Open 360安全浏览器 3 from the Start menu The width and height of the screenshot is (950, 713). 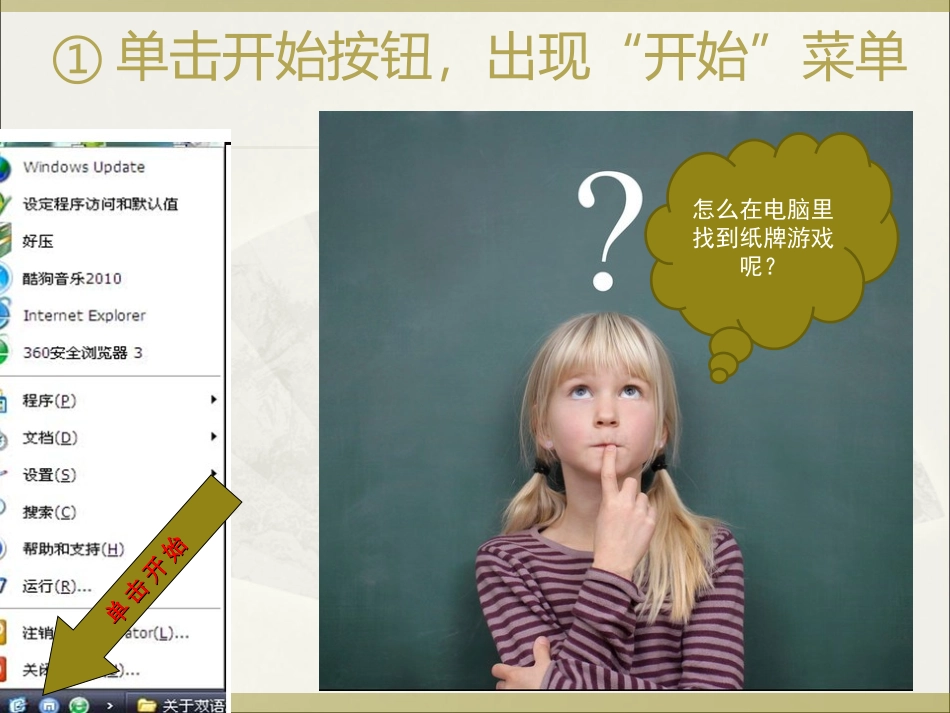point(112,353)
